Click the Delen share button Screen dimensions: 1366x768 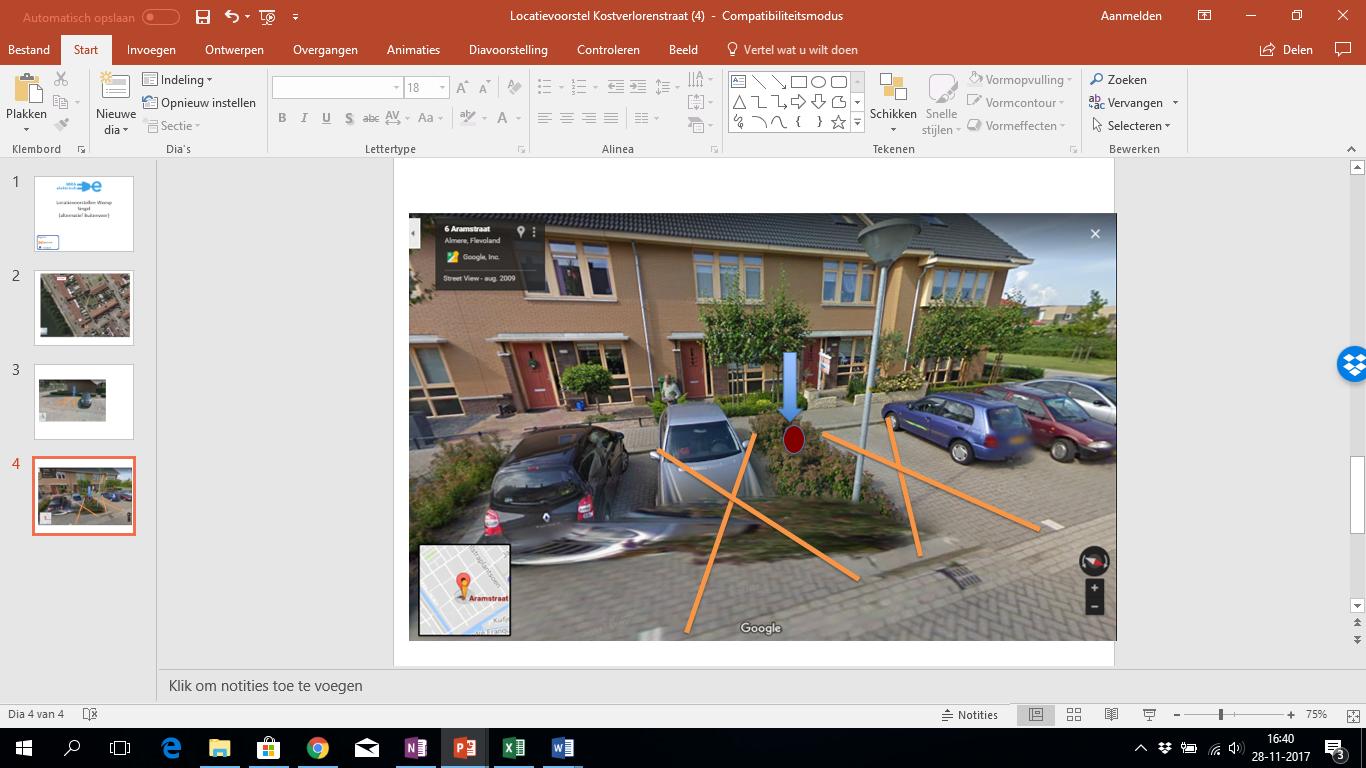pos(1286,49)
